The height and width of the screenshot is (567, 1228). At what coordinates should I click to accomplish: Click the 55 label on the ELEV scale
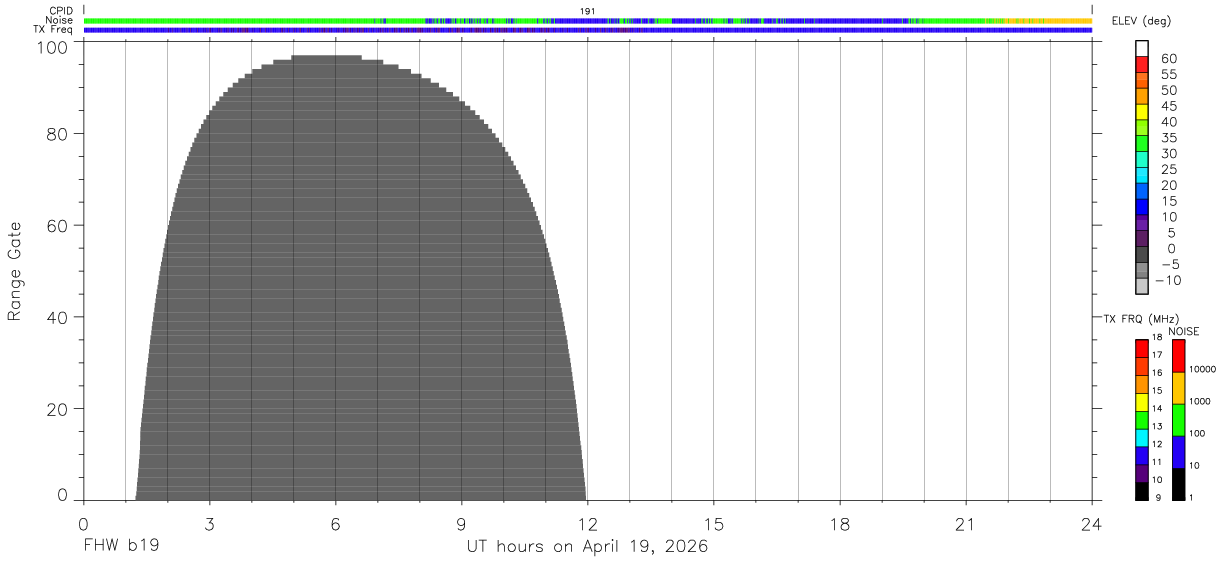(1169, 74)
